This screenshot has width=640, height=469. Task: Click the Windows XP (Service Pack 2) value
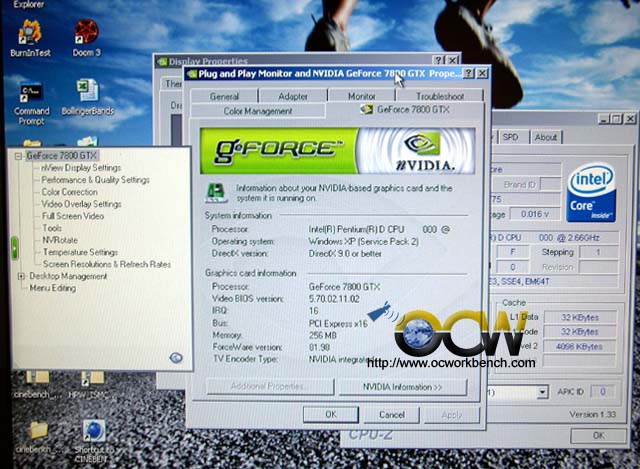[363, 242]
